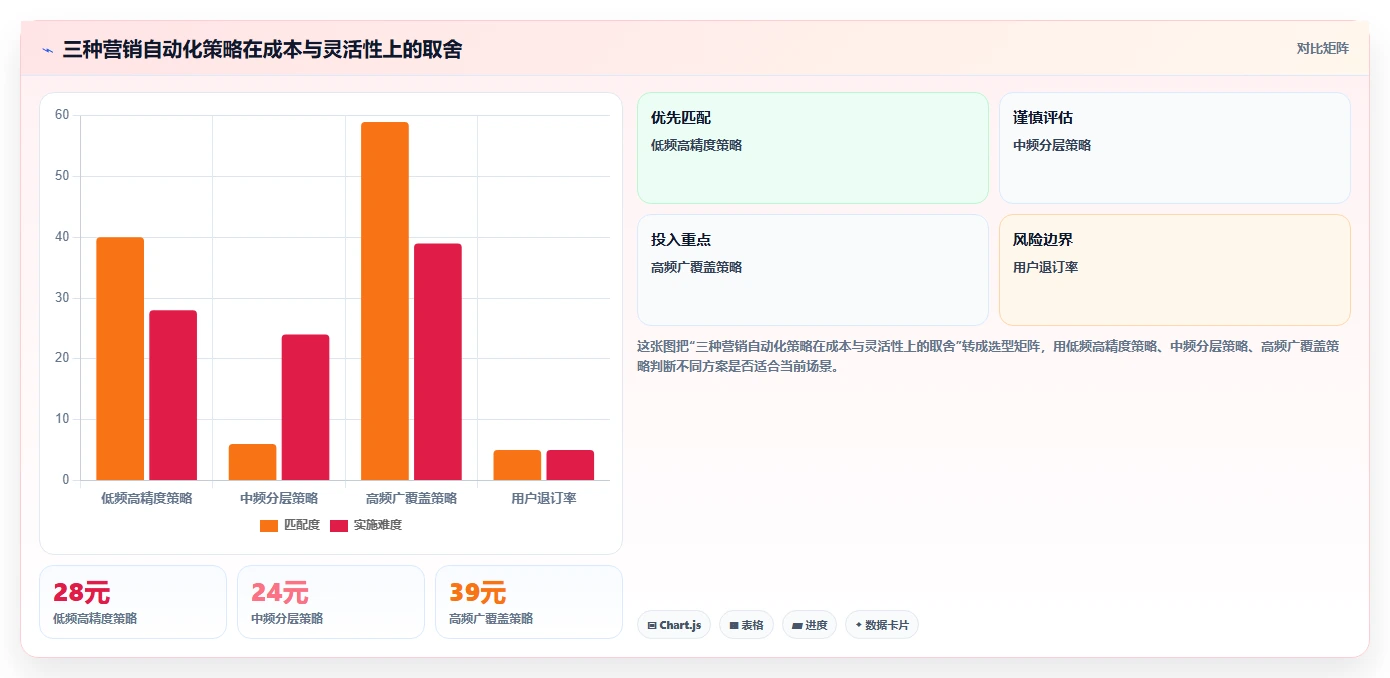1390x678 pixels.
Task: Click the 表格 tag
Action: [x=747, y=625]
